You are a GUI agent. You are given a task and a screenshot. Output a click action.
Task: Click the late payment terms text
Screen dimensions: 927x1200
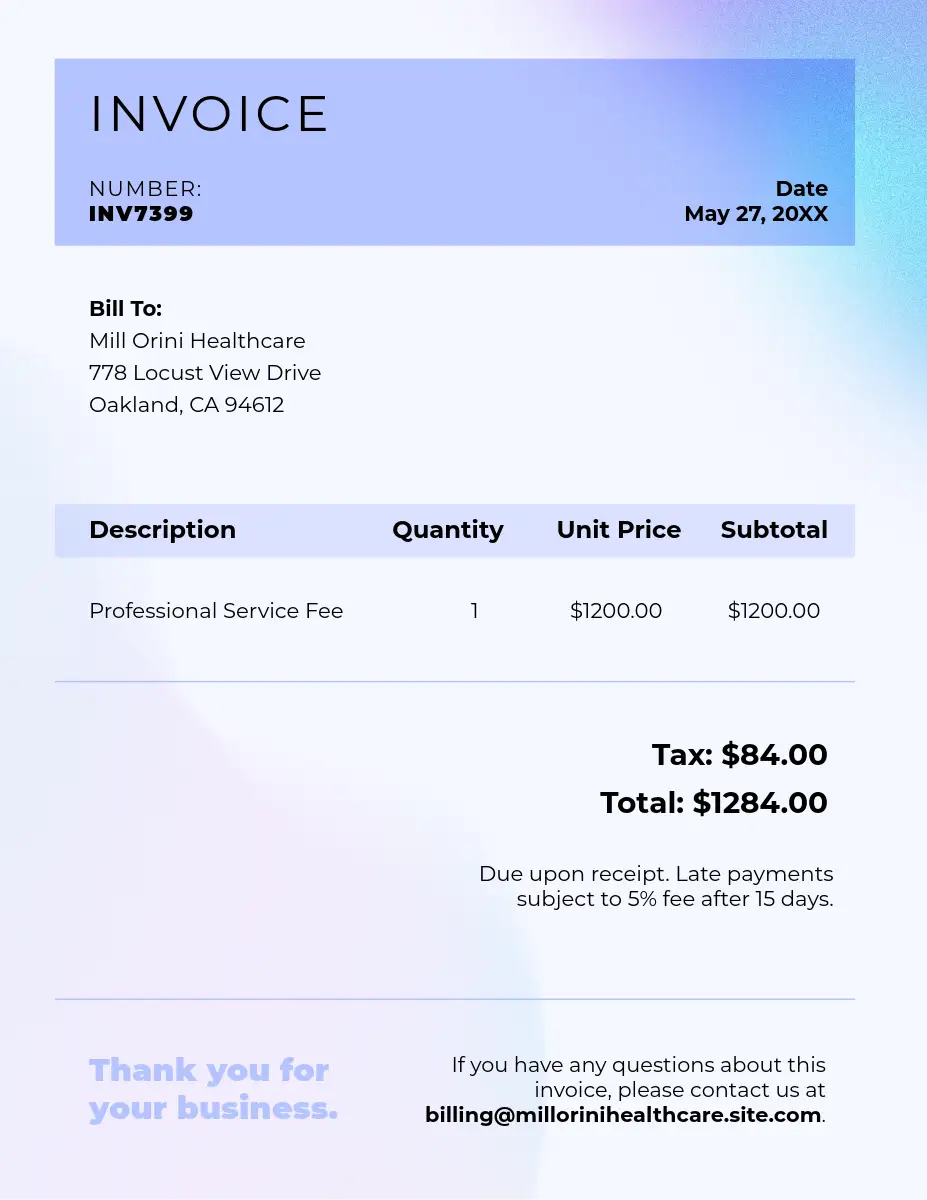coord(656,886)
